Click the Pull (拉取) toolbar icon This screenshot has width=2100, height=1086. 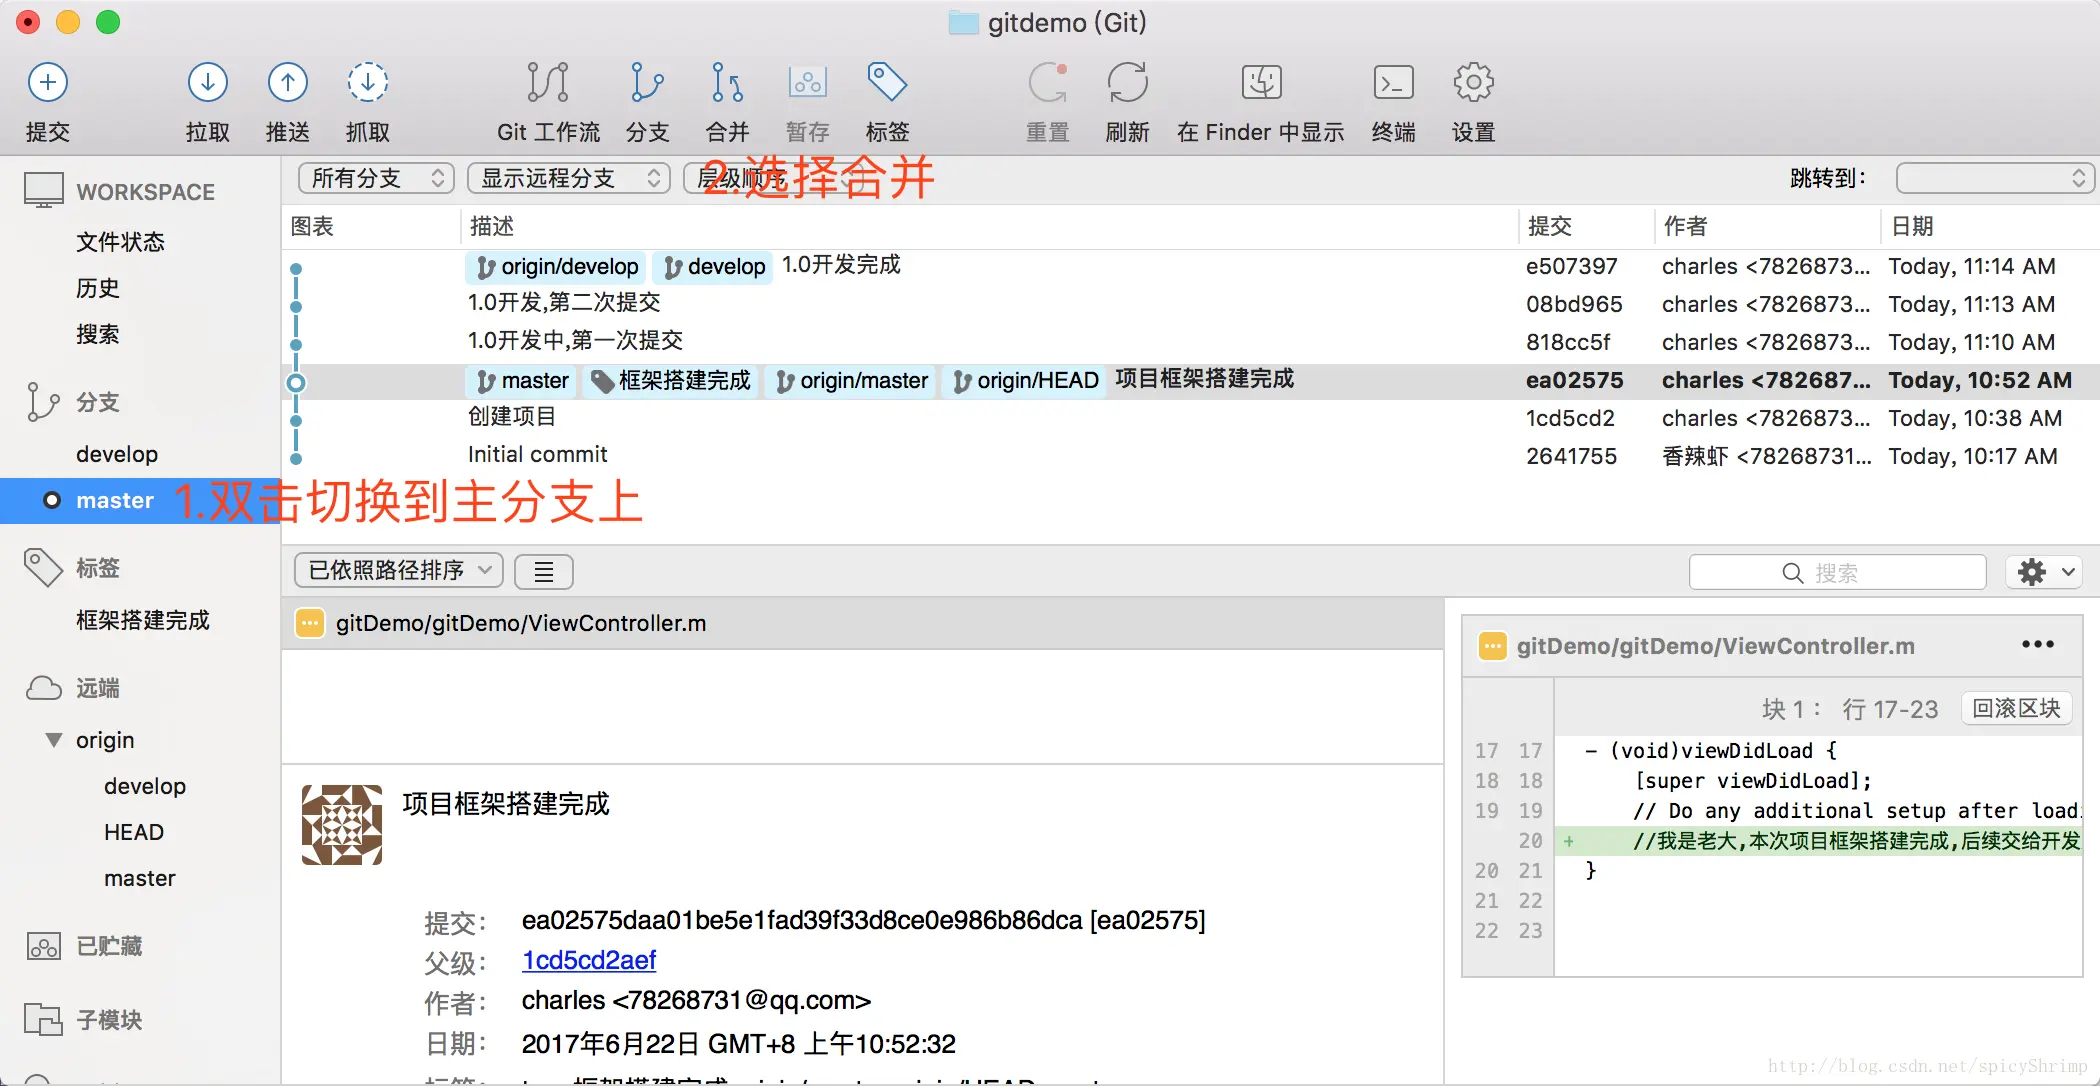pos(207,83)
